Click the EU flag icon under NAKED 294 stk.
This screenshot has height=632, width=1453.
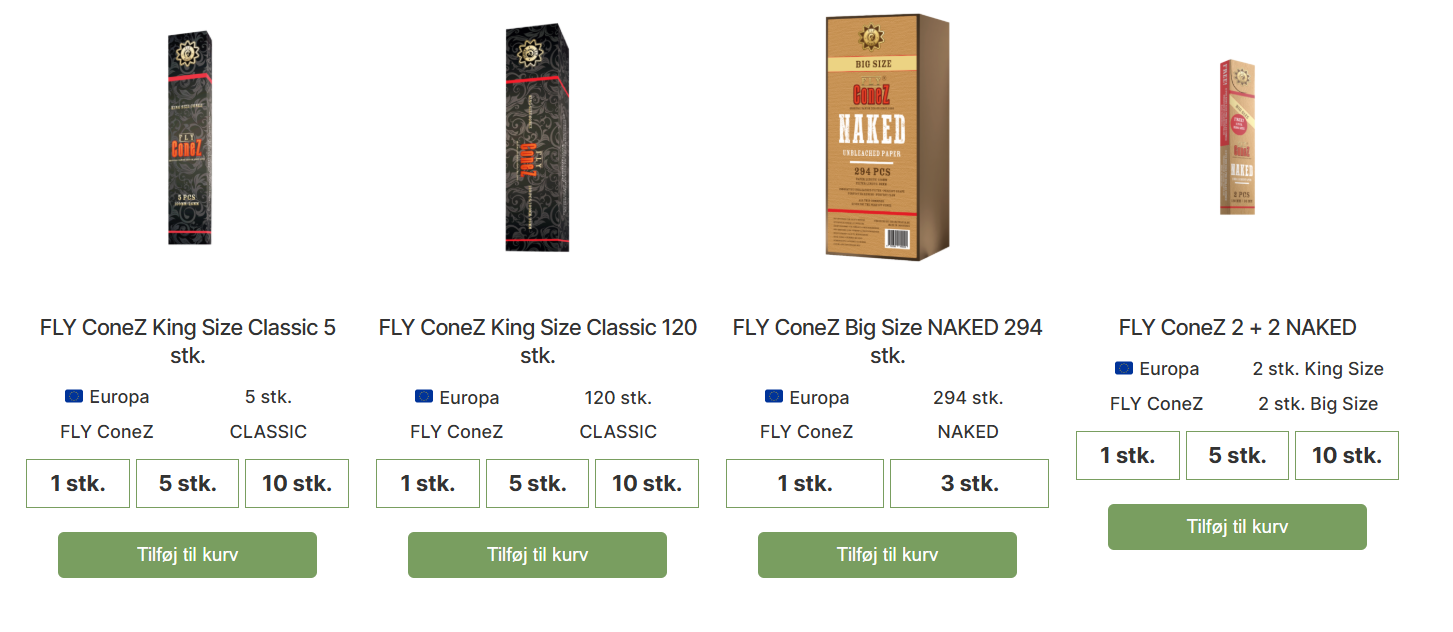click(x=774, y=396)
